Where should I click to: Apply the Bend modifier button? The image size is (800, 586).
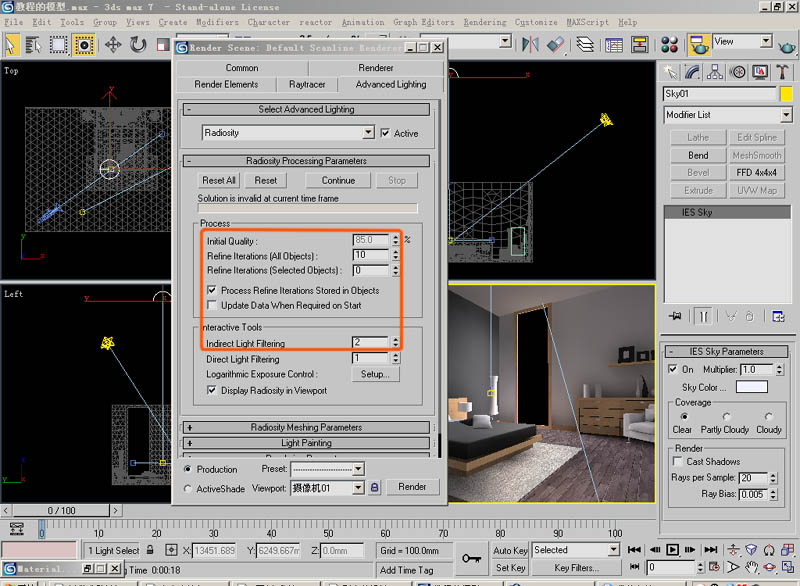point(698,155)
